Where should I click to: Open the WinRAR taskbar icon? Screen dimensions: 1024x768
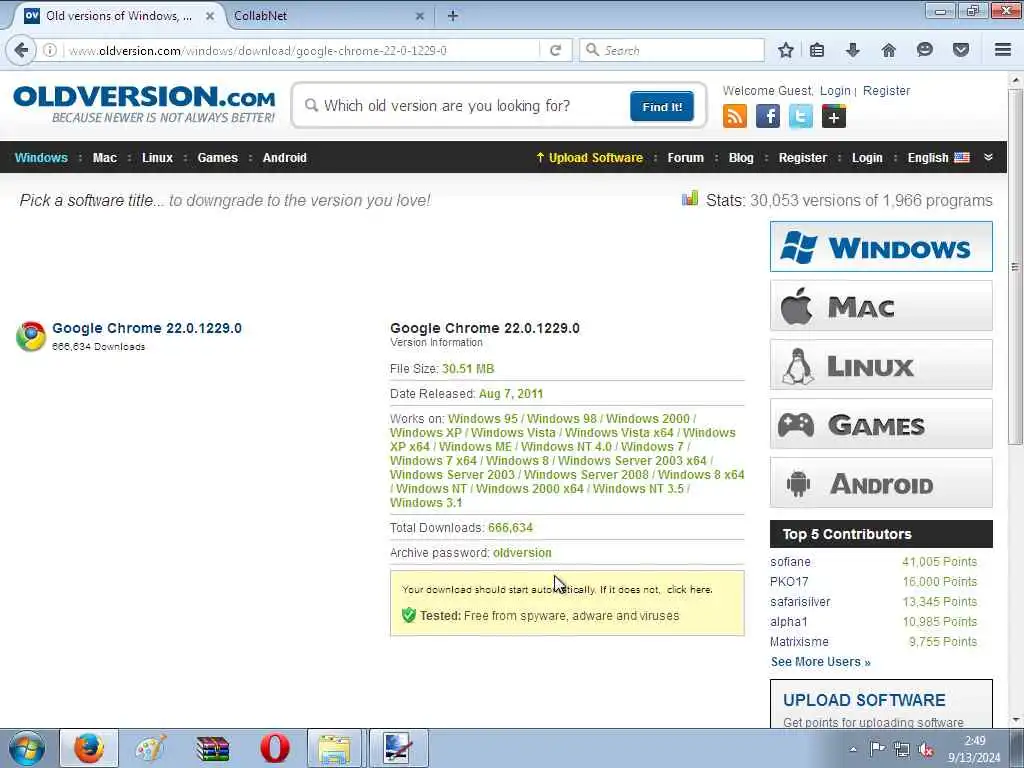pyautogui.click(x=213, y=748)
